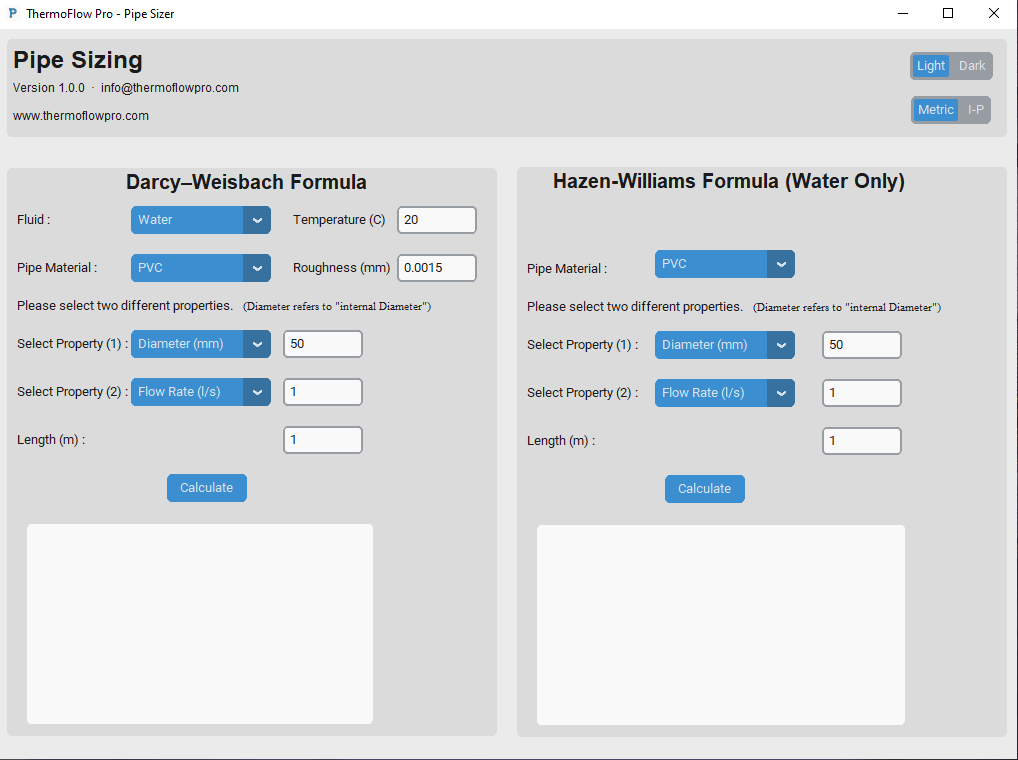
Task: Select the Light theme option
Action: click(x=930, y=66)
